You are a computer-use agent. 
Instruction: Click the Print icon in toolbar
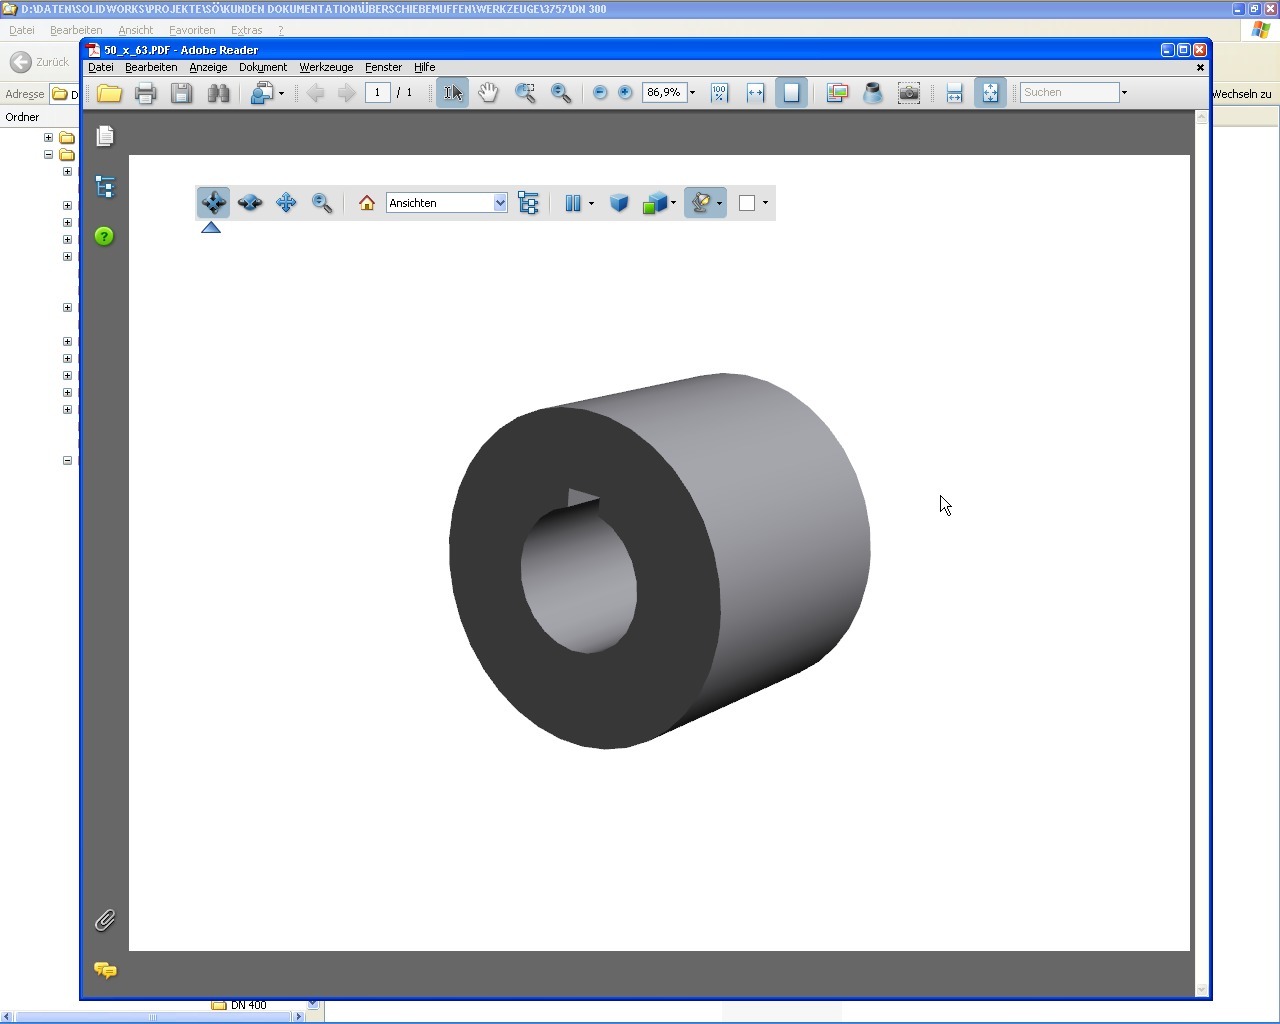point(145,93)
